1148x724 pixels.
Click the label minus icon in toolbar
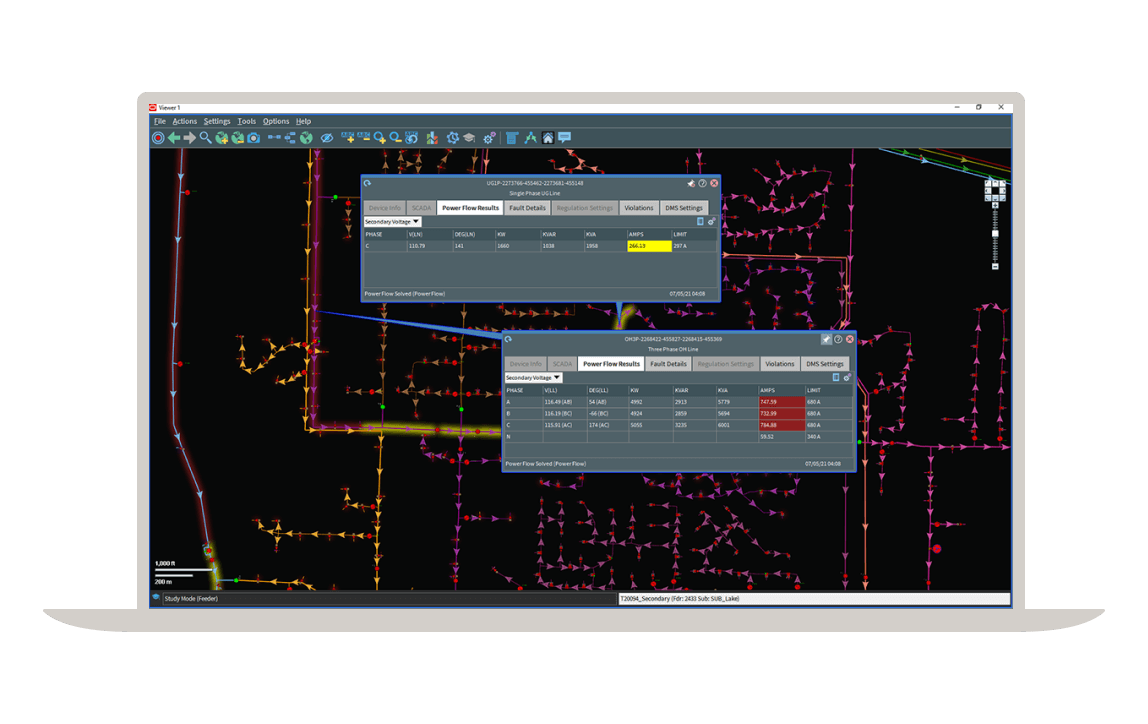(364, 137)
